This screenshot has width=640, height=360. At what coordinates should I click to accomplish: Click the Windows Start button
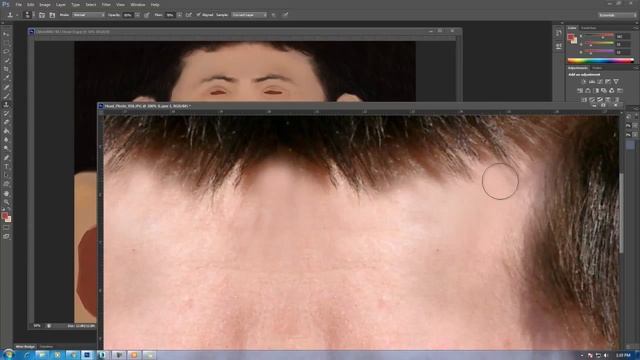pyautogui.click(x=9, y=355)
